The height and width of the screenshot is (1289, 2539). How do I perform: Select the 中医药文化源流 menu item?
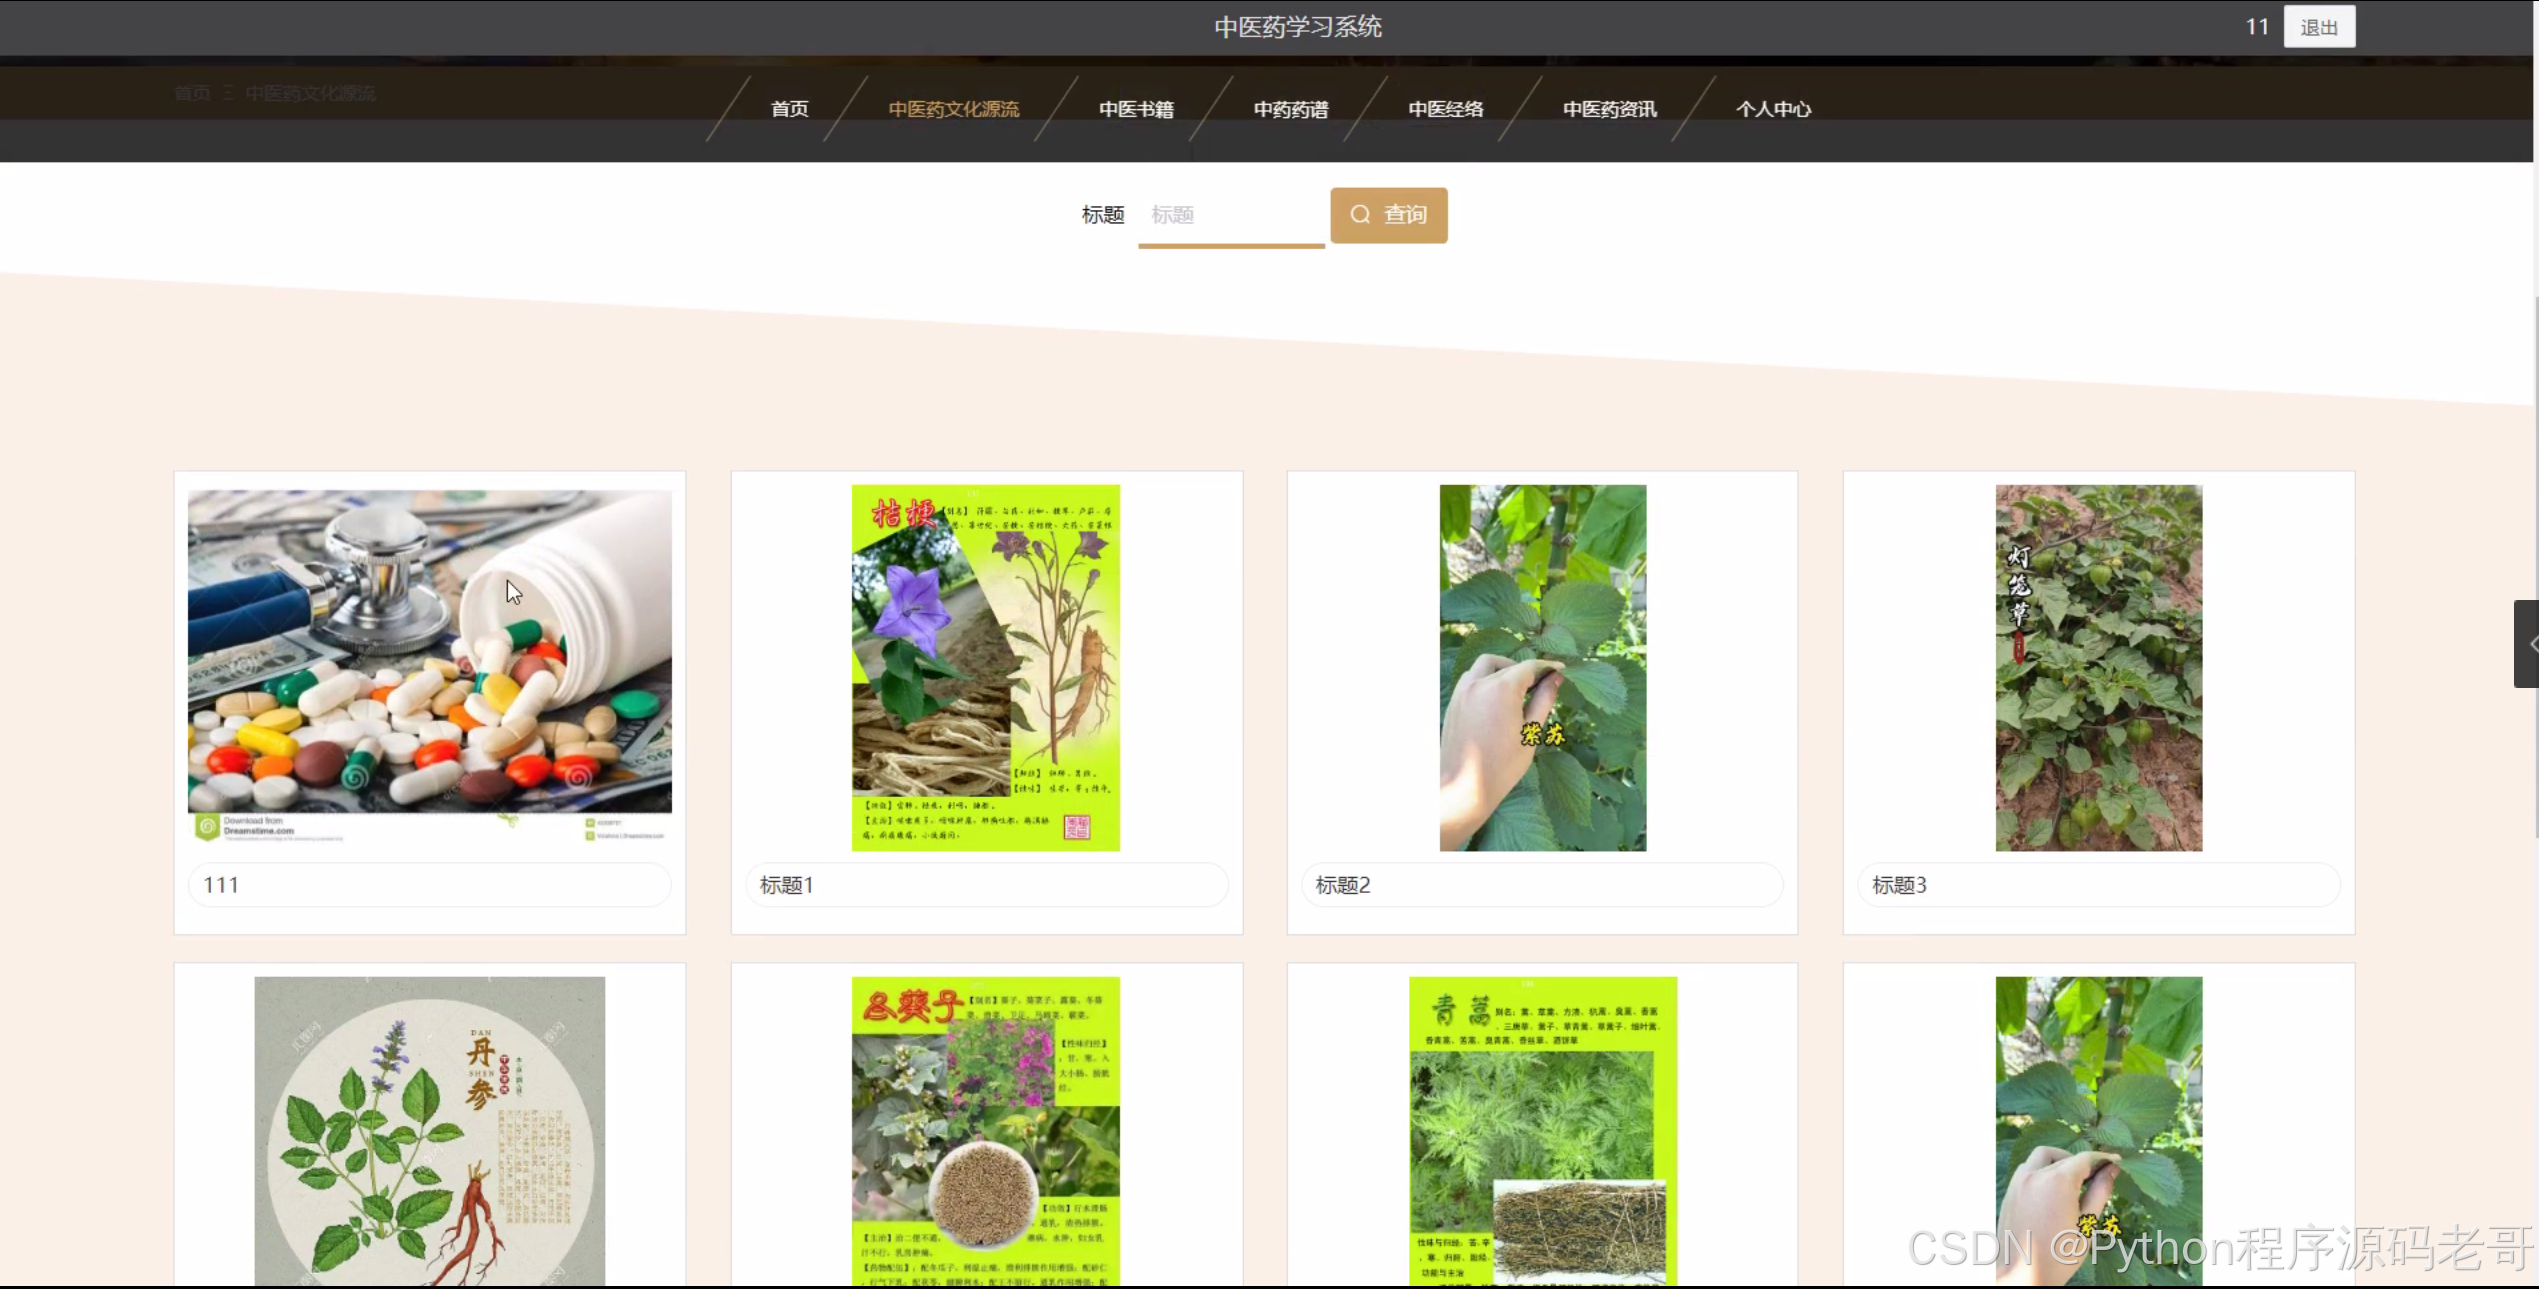pyautogui.click(x=953, y=109)
